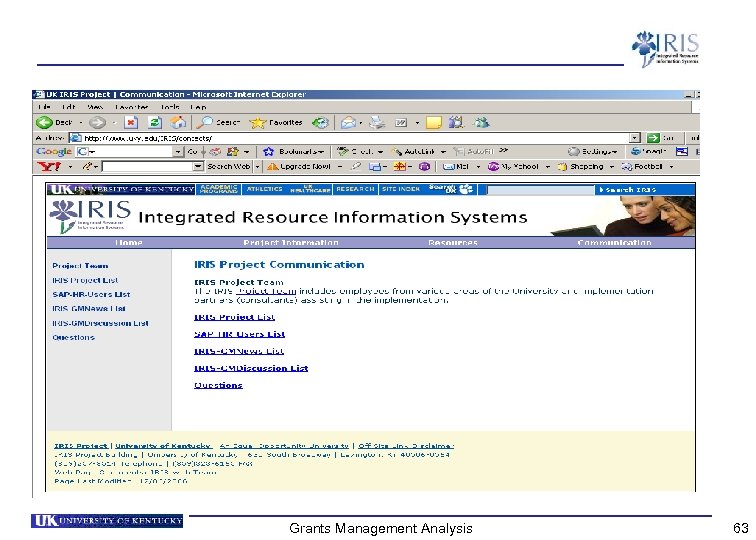Open IRIS-GMNews List link in main content
The height and width of the screenshot is (540, 756).
[239, 351]
